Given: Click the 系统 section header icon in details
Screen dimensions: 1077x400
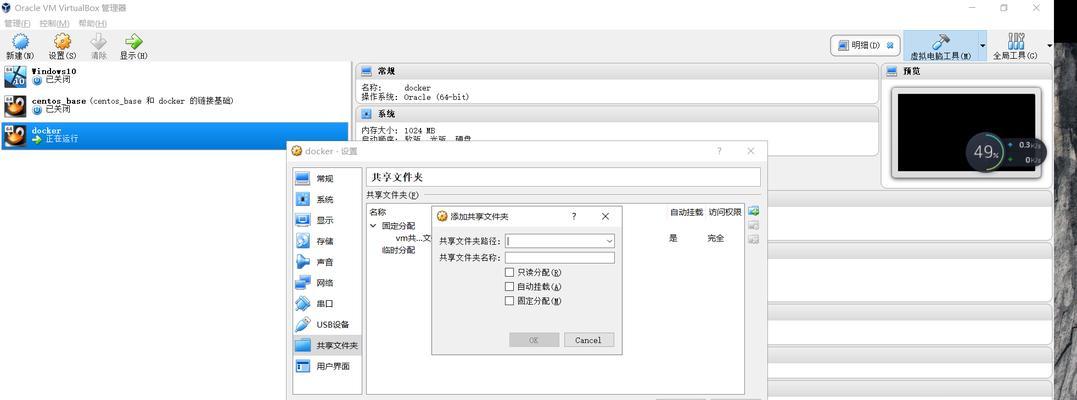Looking at the screenshot, I should pyautogui.click(x=366, y=114).
